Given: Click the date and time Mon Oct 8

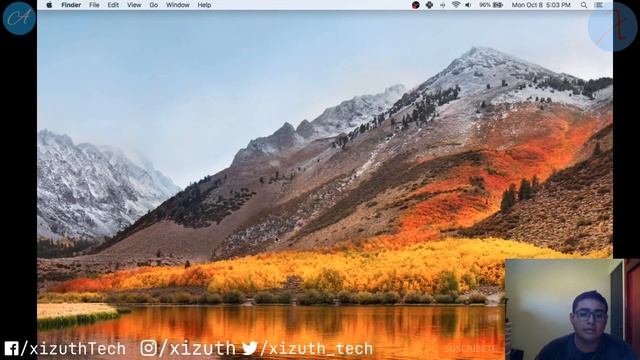Looking at the screenshot, I should 541,5.
